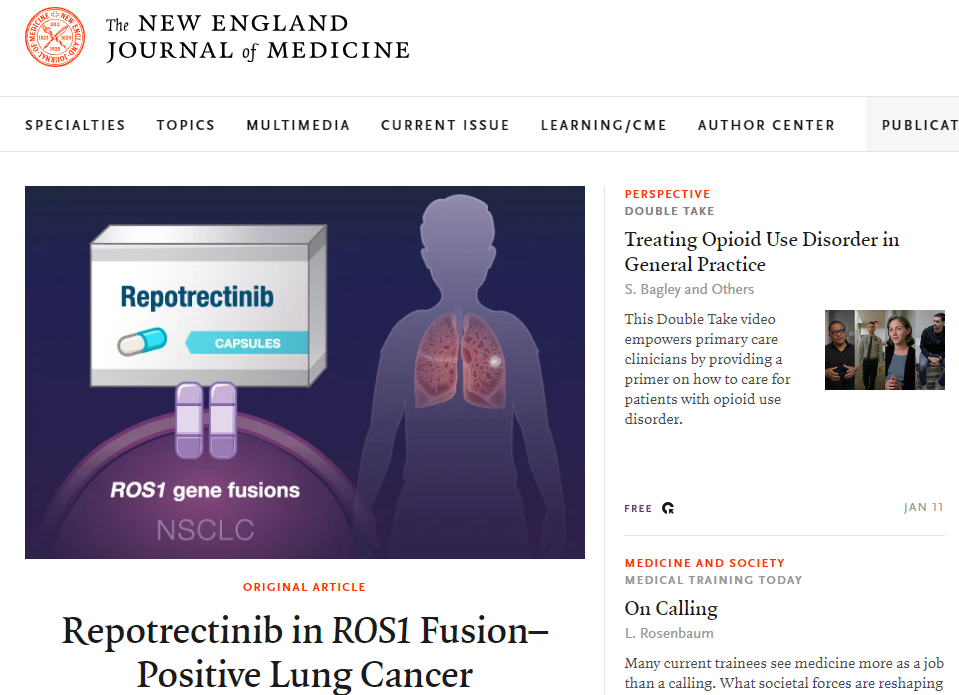This screenshot has width=959, height=695.
Task: Open the Learning/CME menu
Action: click(604, 125)
